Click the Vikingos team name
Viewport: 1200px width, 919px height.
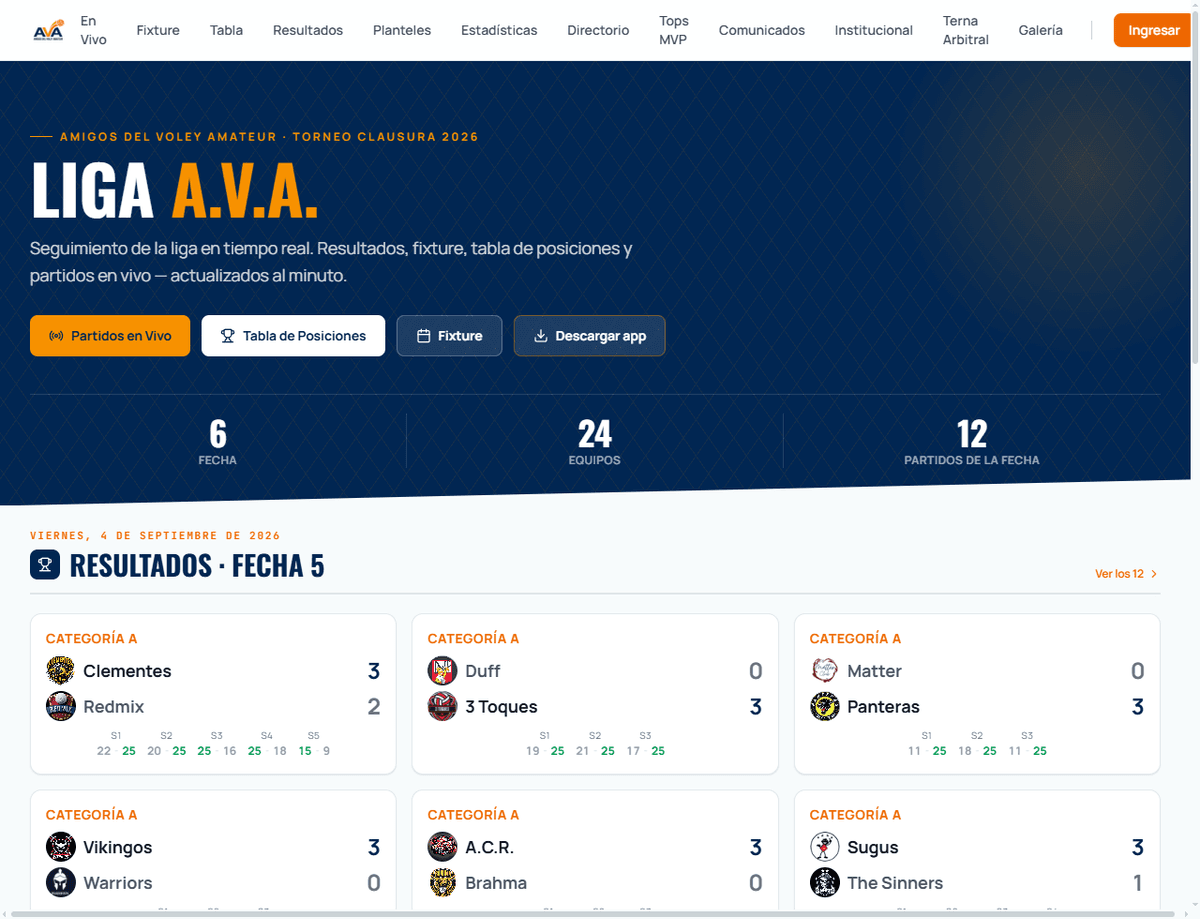(118, 847)
